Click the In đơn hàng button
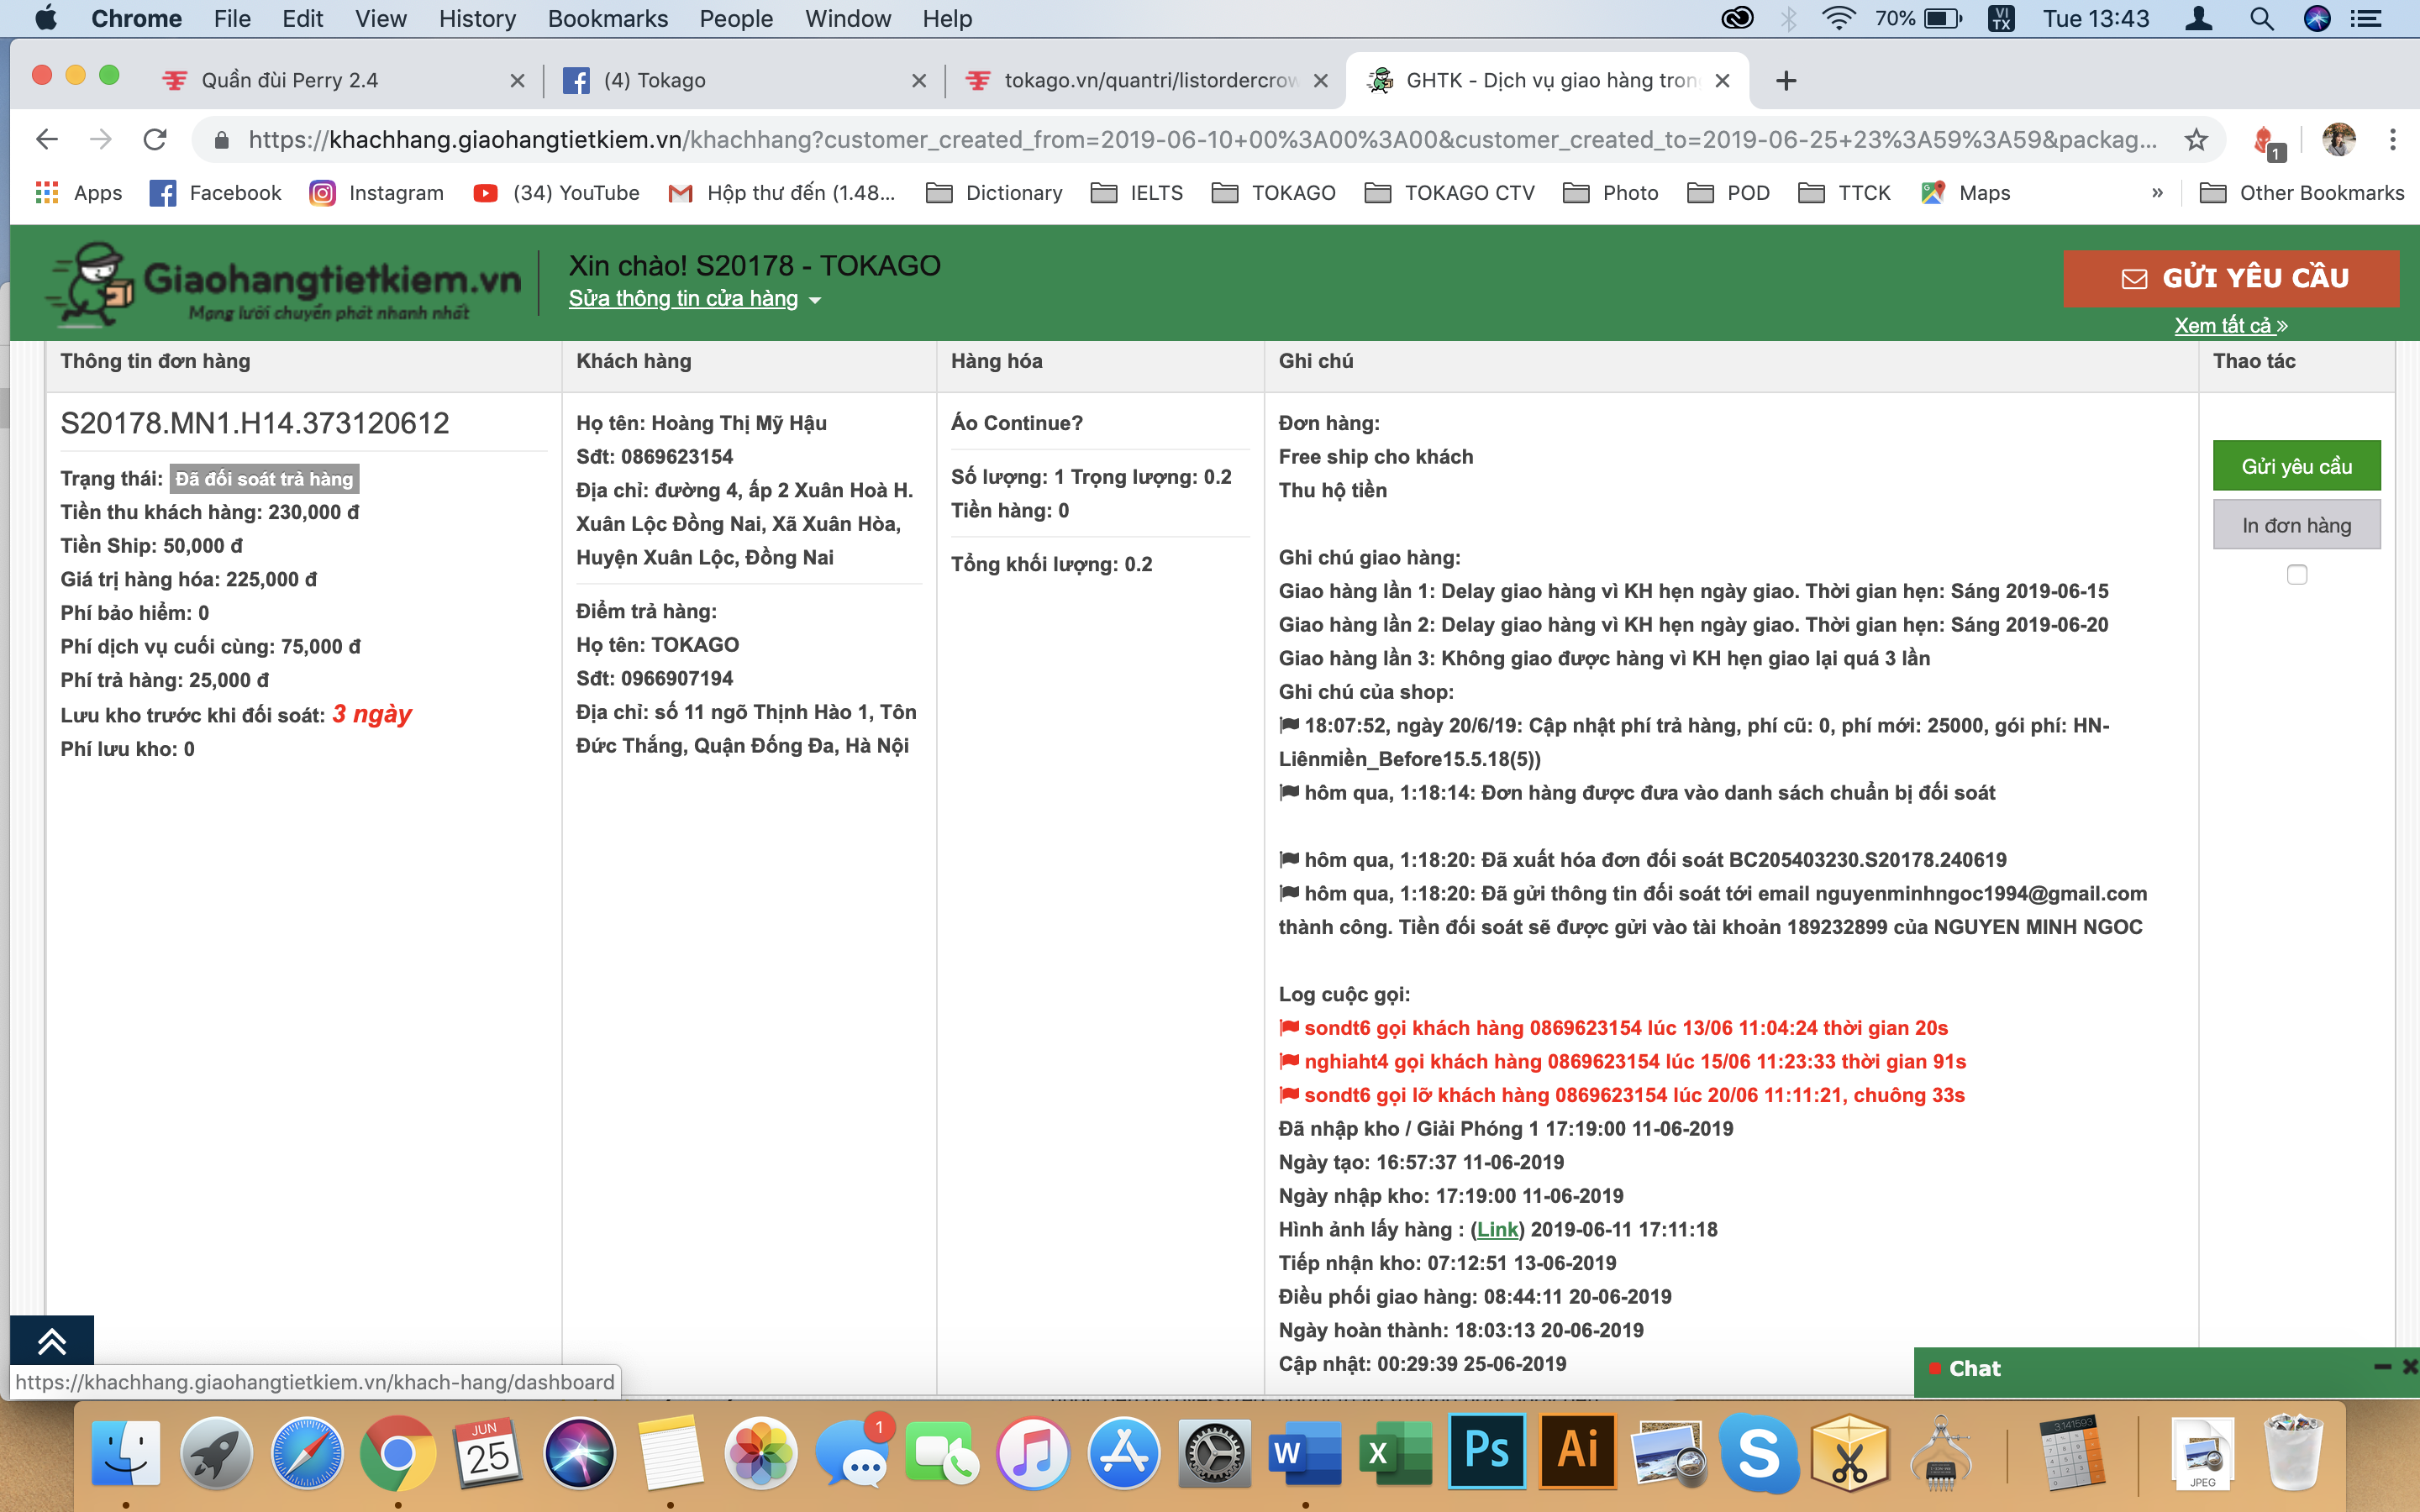Image resolution: width=2420 pixels, height=1512 pixels. [x=2296, y=525]
